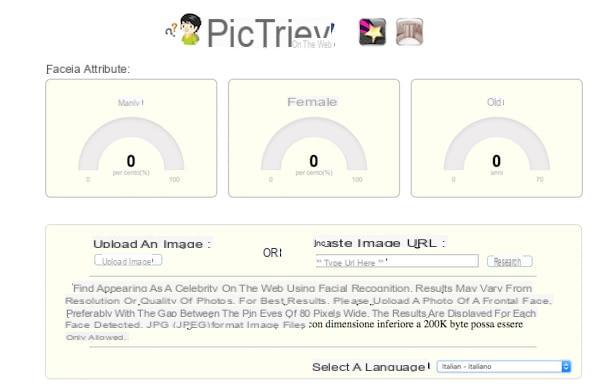
Task: Click the Manly gauge panel
Action: pyautogui.click(x=131, y=138)
